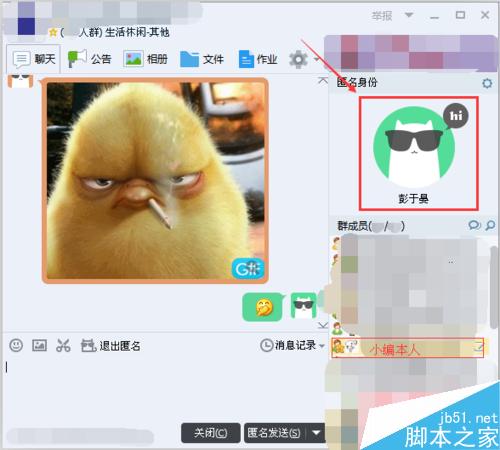Click the 关闭(C) button
500x450 pixels.
coord(211,433)
